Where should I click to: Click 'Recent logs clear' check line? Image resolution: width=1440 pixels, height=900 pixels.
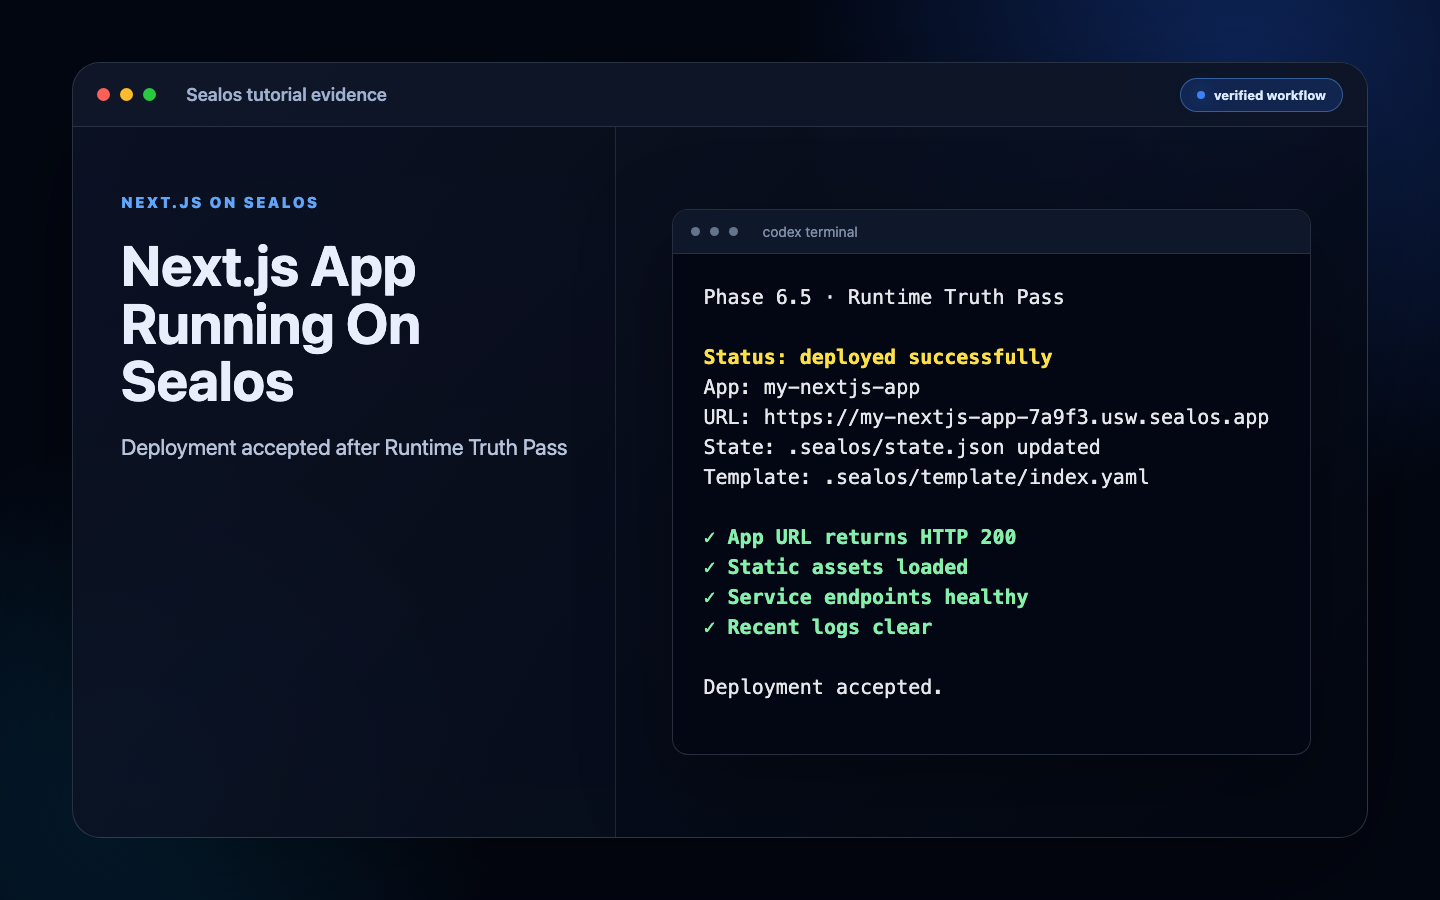pyautogui.click(x=818, y=627)
